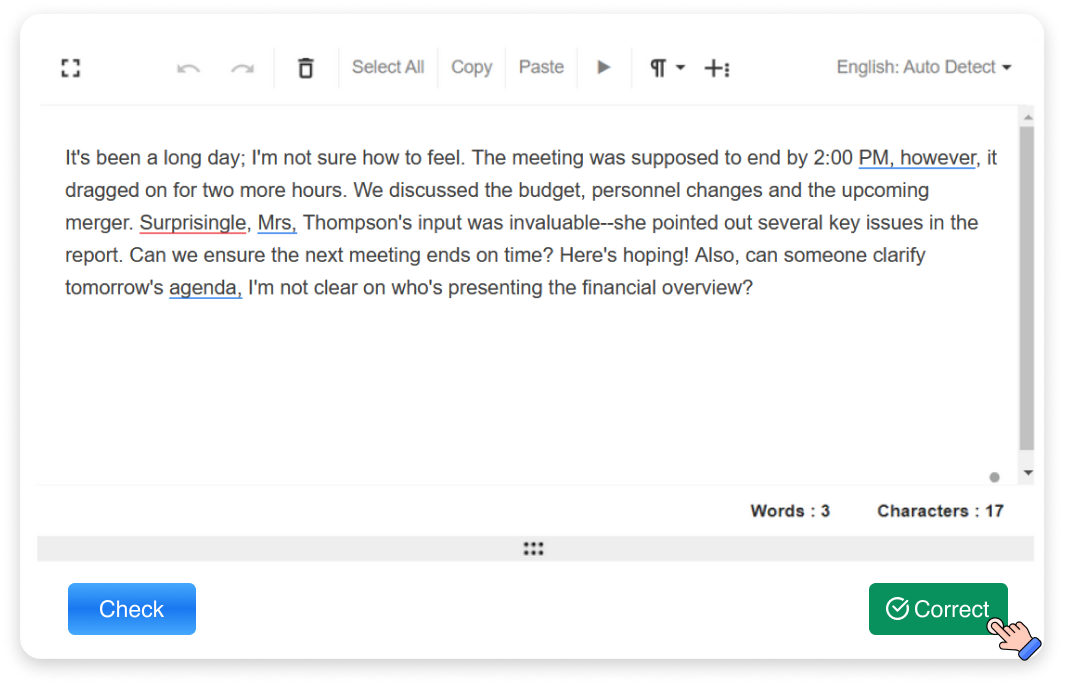Toggle paragraph marks with the pilcrow icon

tap(658, 67)
